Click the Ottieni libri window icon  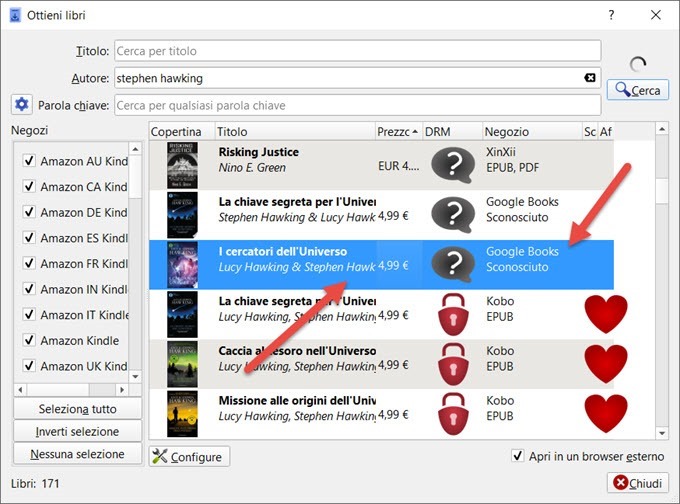click(x=15, y=15)
